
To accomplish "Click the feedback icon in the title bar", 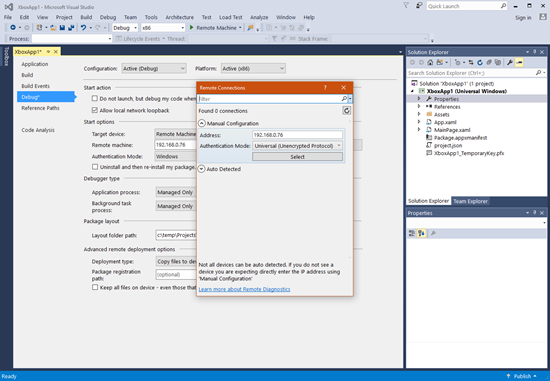I will point(419,6).
